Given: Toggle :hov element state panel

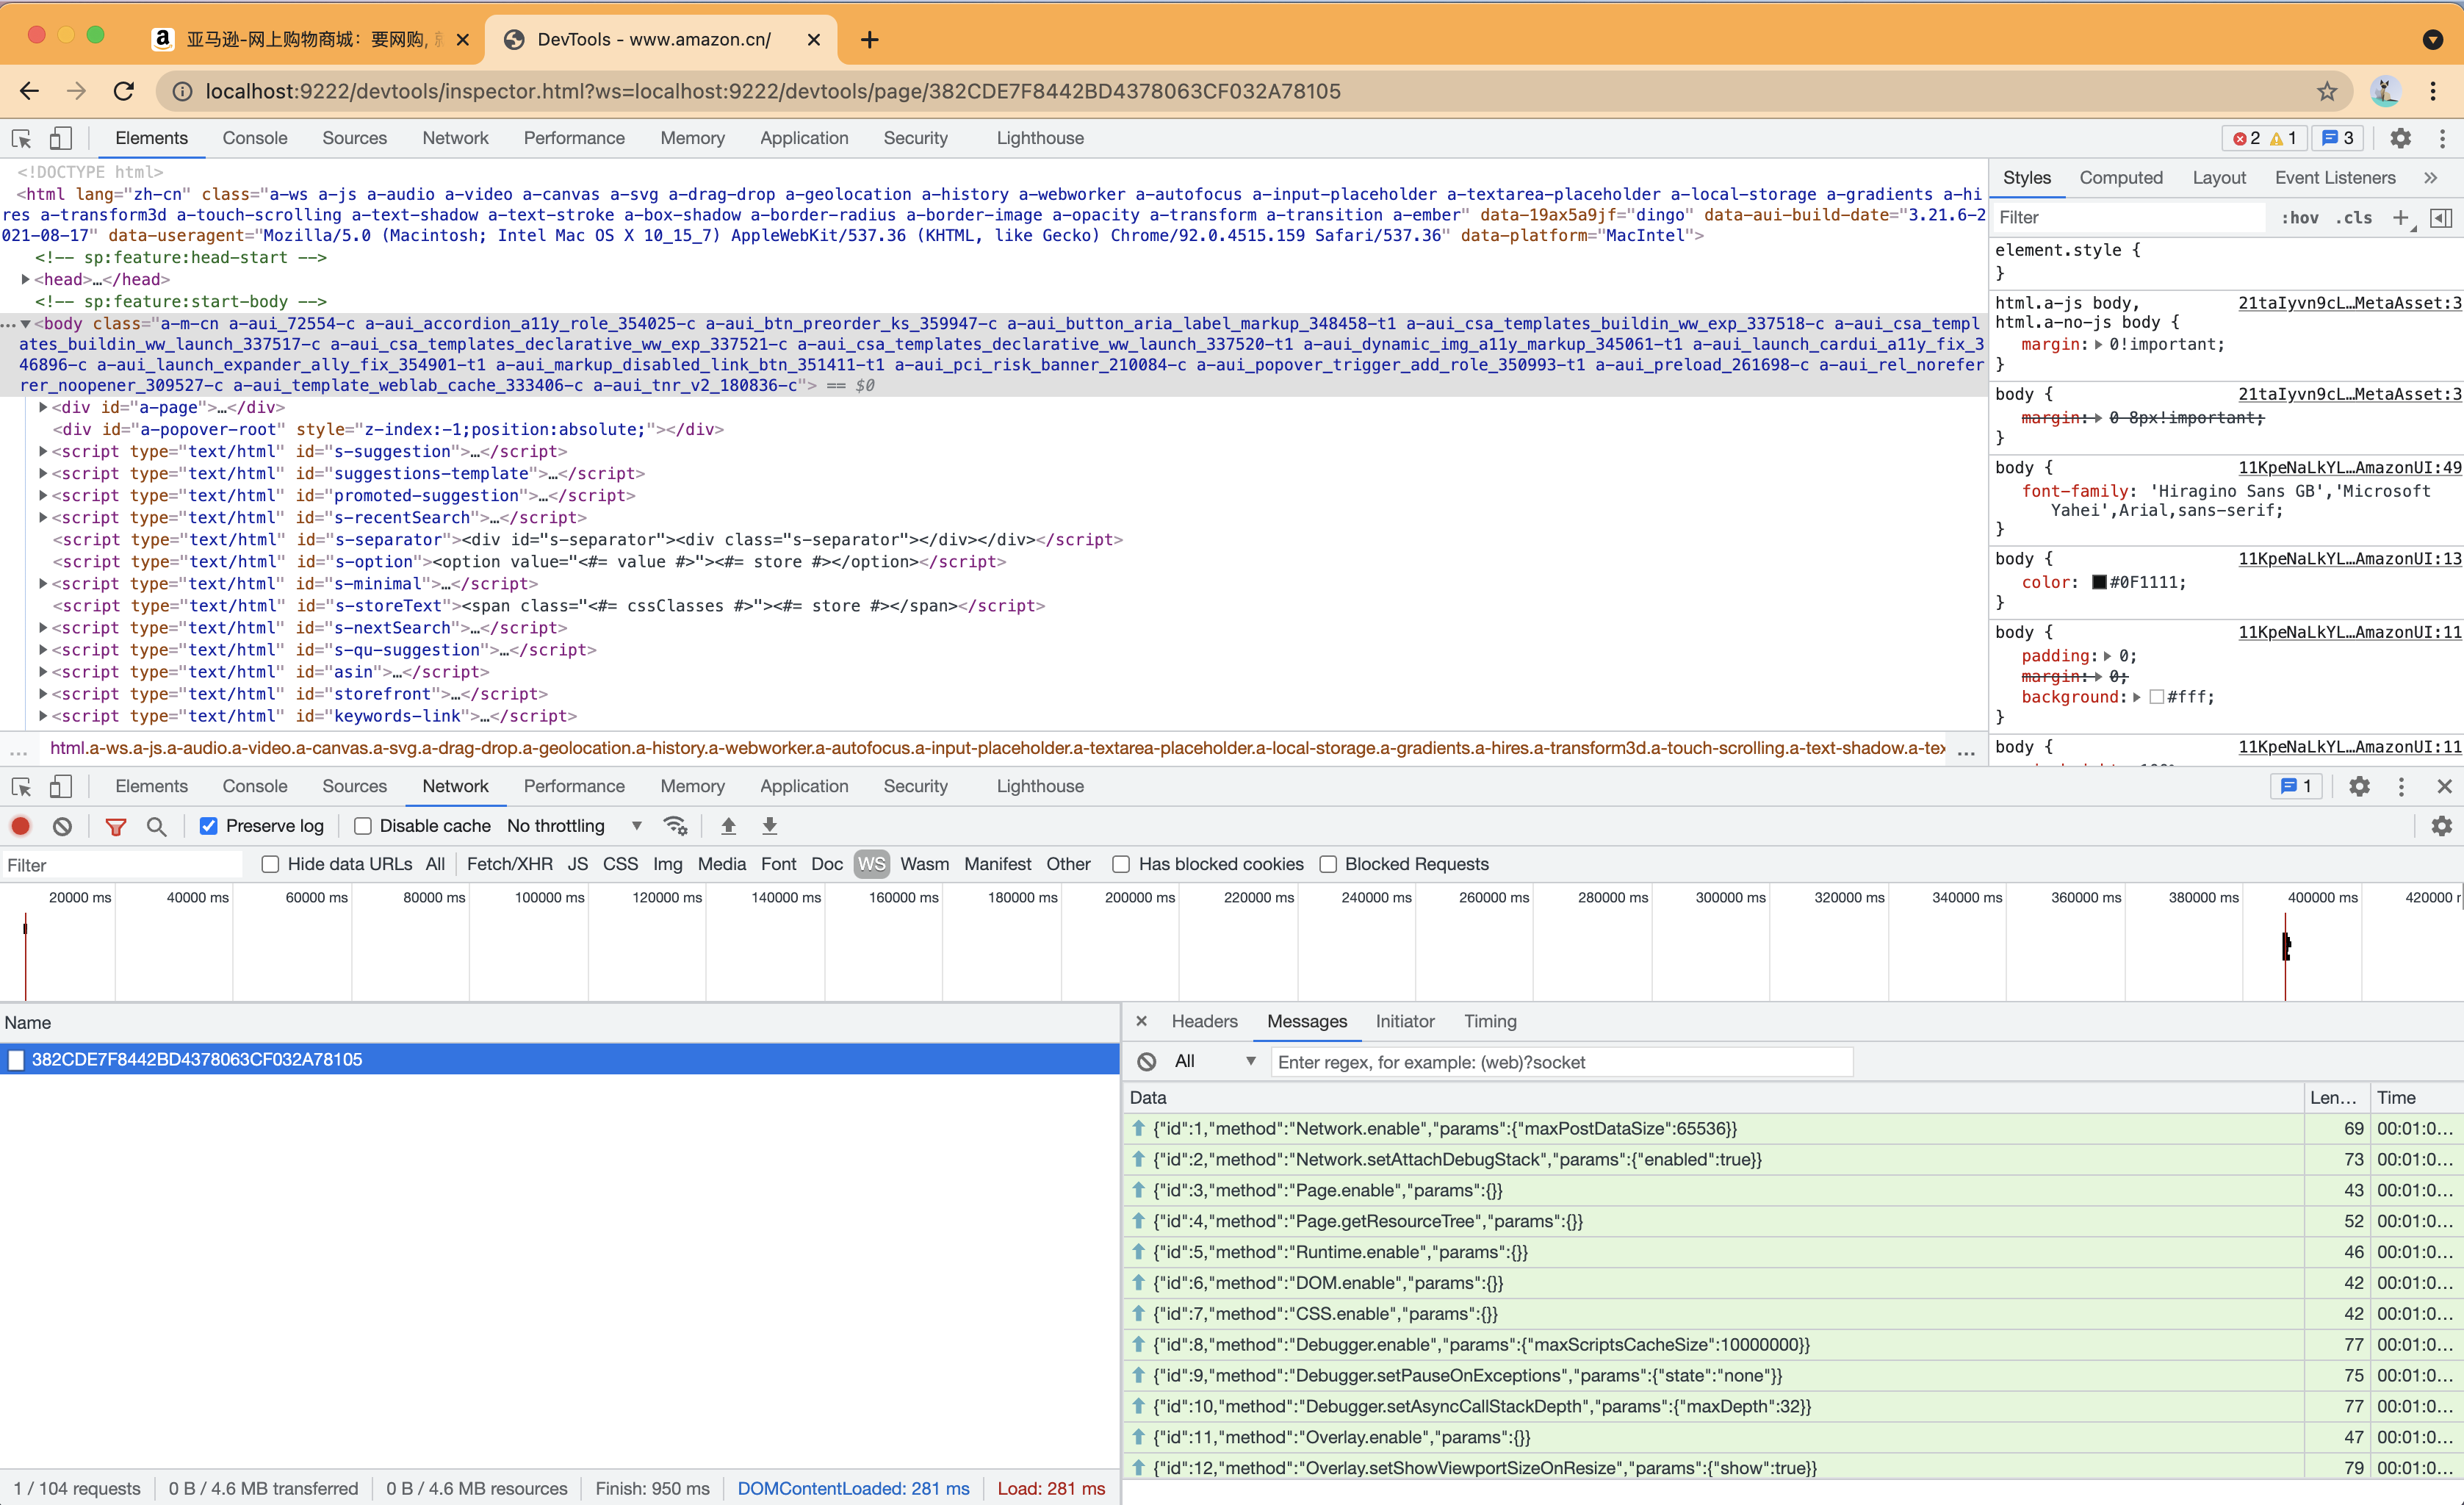Looking at the screenshot, I should point(2299,217).
